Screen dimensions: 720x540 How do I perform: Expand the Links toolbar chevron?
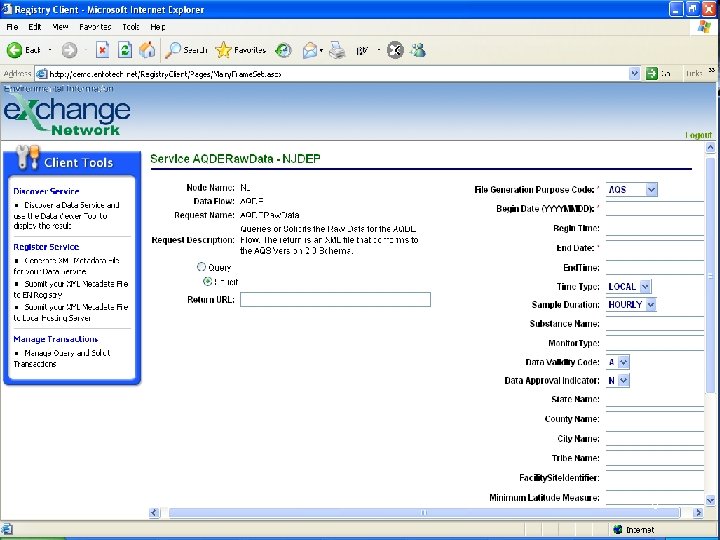(x=711, y=70)
